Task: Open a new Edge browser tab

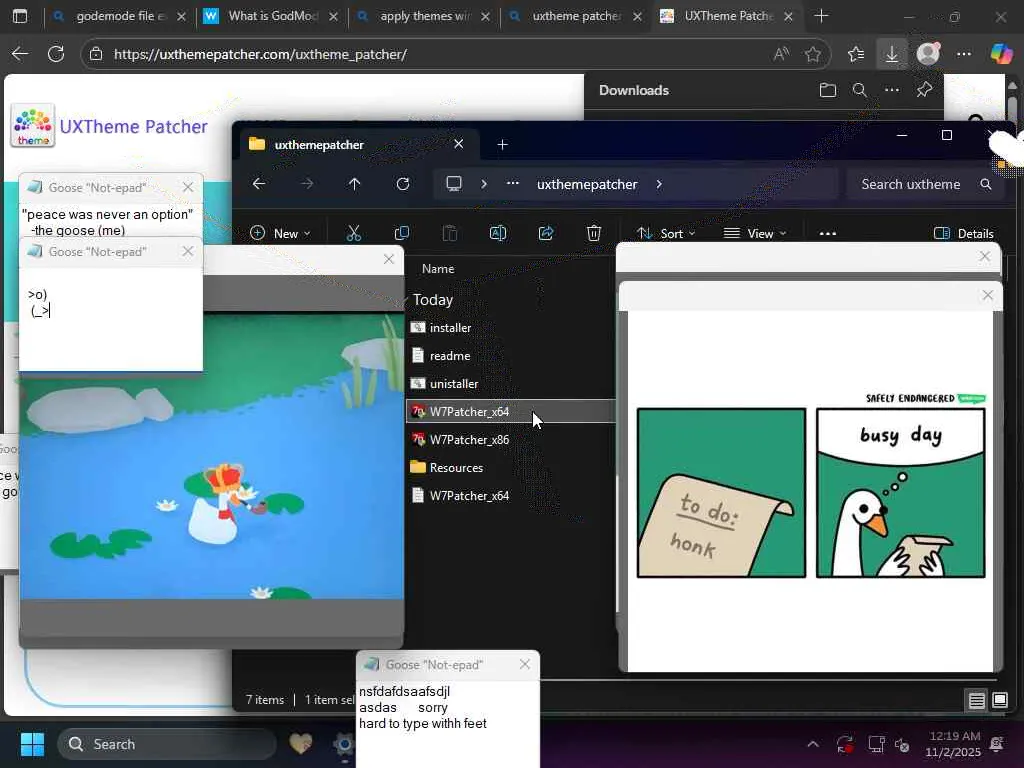Action: (x=822, y=16)
